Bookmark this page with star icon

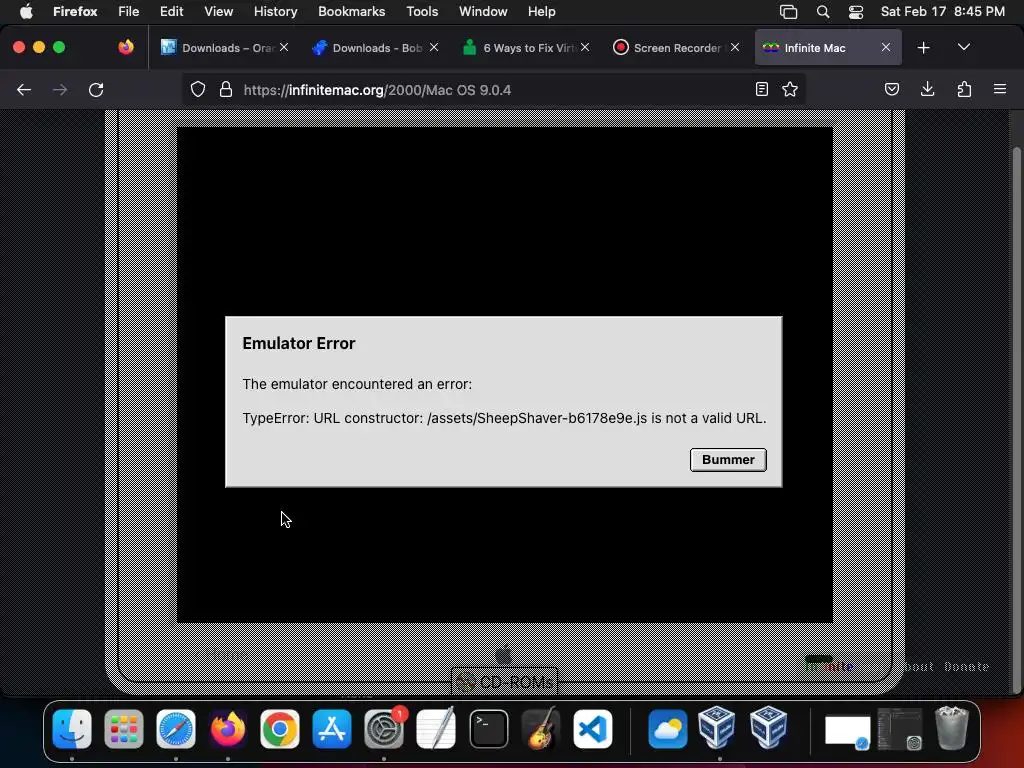[x=790, y=89]
